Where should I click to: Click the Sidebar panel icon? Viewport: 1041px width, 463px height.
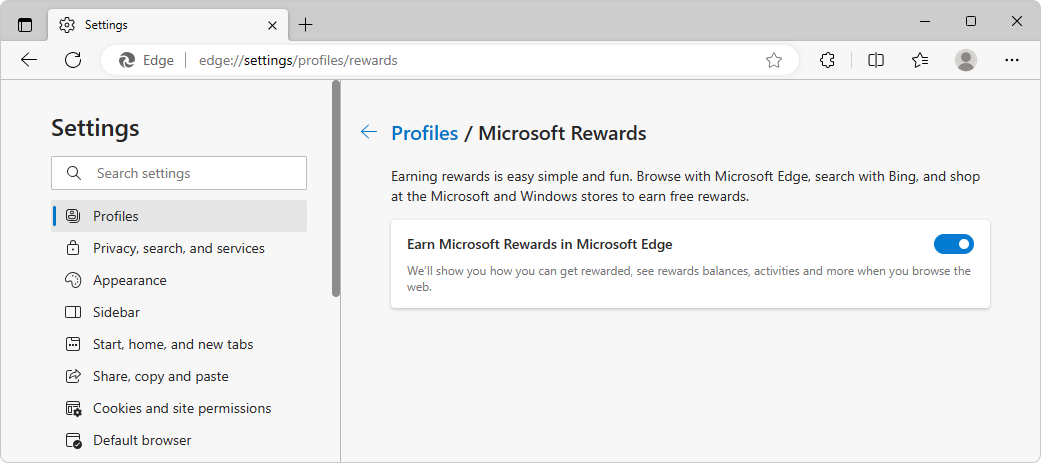coord(73,312)
